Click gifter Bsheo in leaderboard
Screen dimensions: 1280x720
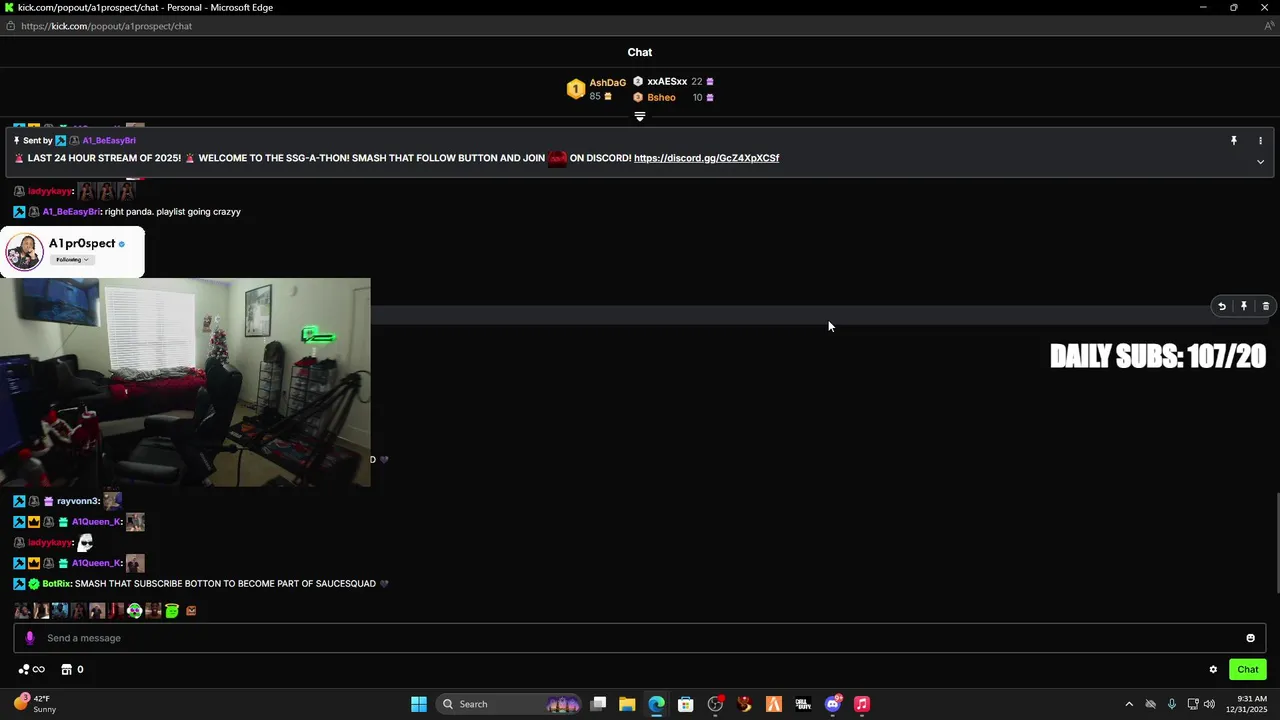pos(661,98)
